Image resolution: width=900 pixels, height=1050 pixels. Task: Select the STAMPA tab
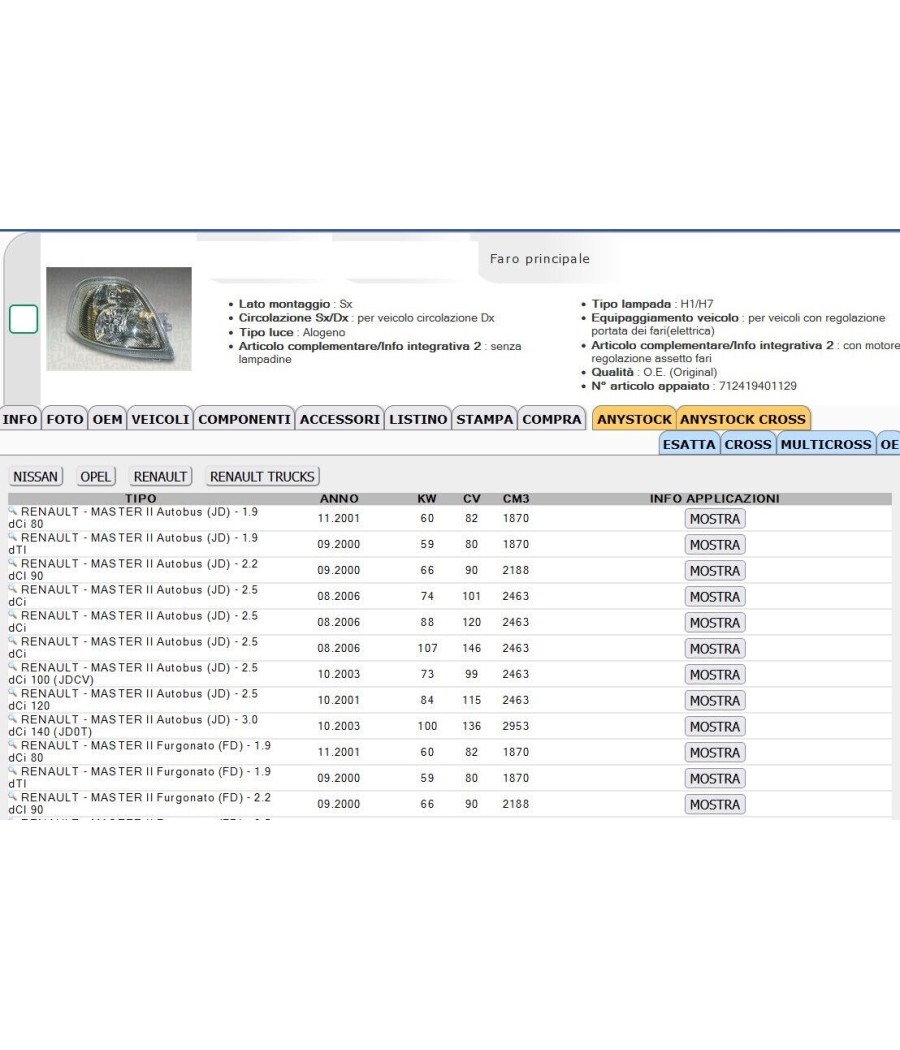pyautogui.click(x=485, y=419)
